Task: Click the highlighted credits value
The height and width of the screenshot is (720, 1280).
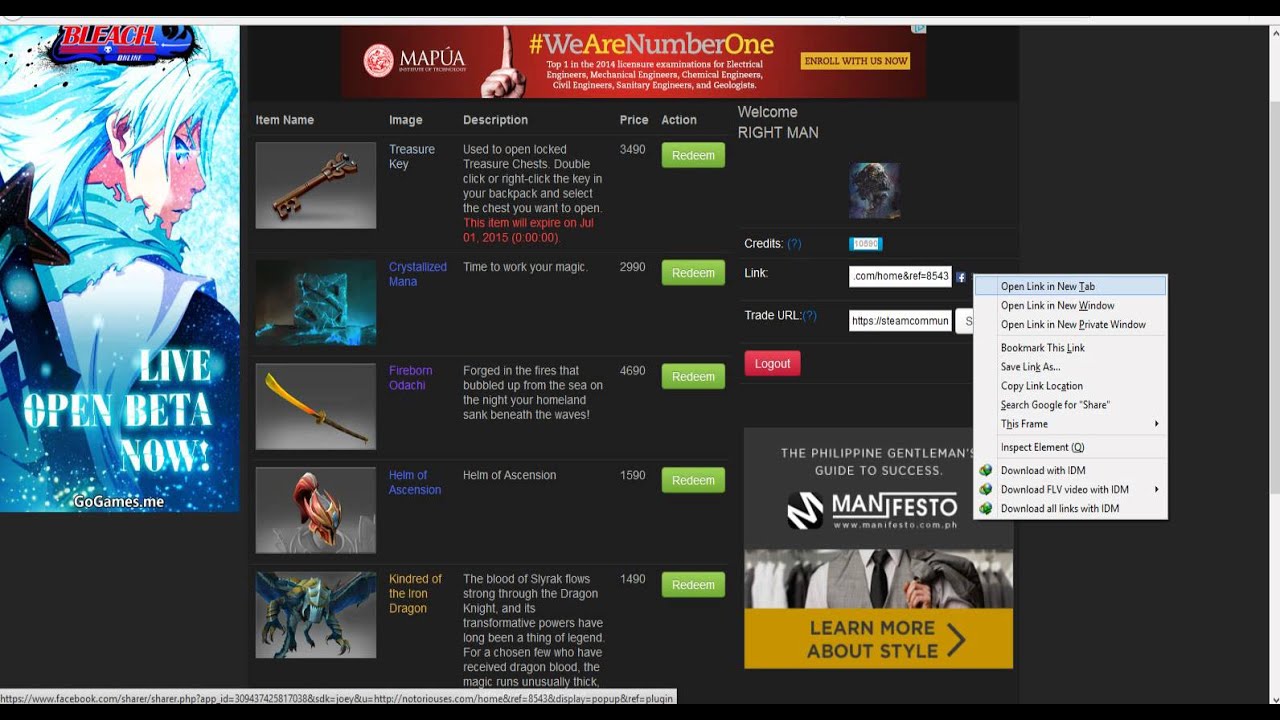Action: 865,244
